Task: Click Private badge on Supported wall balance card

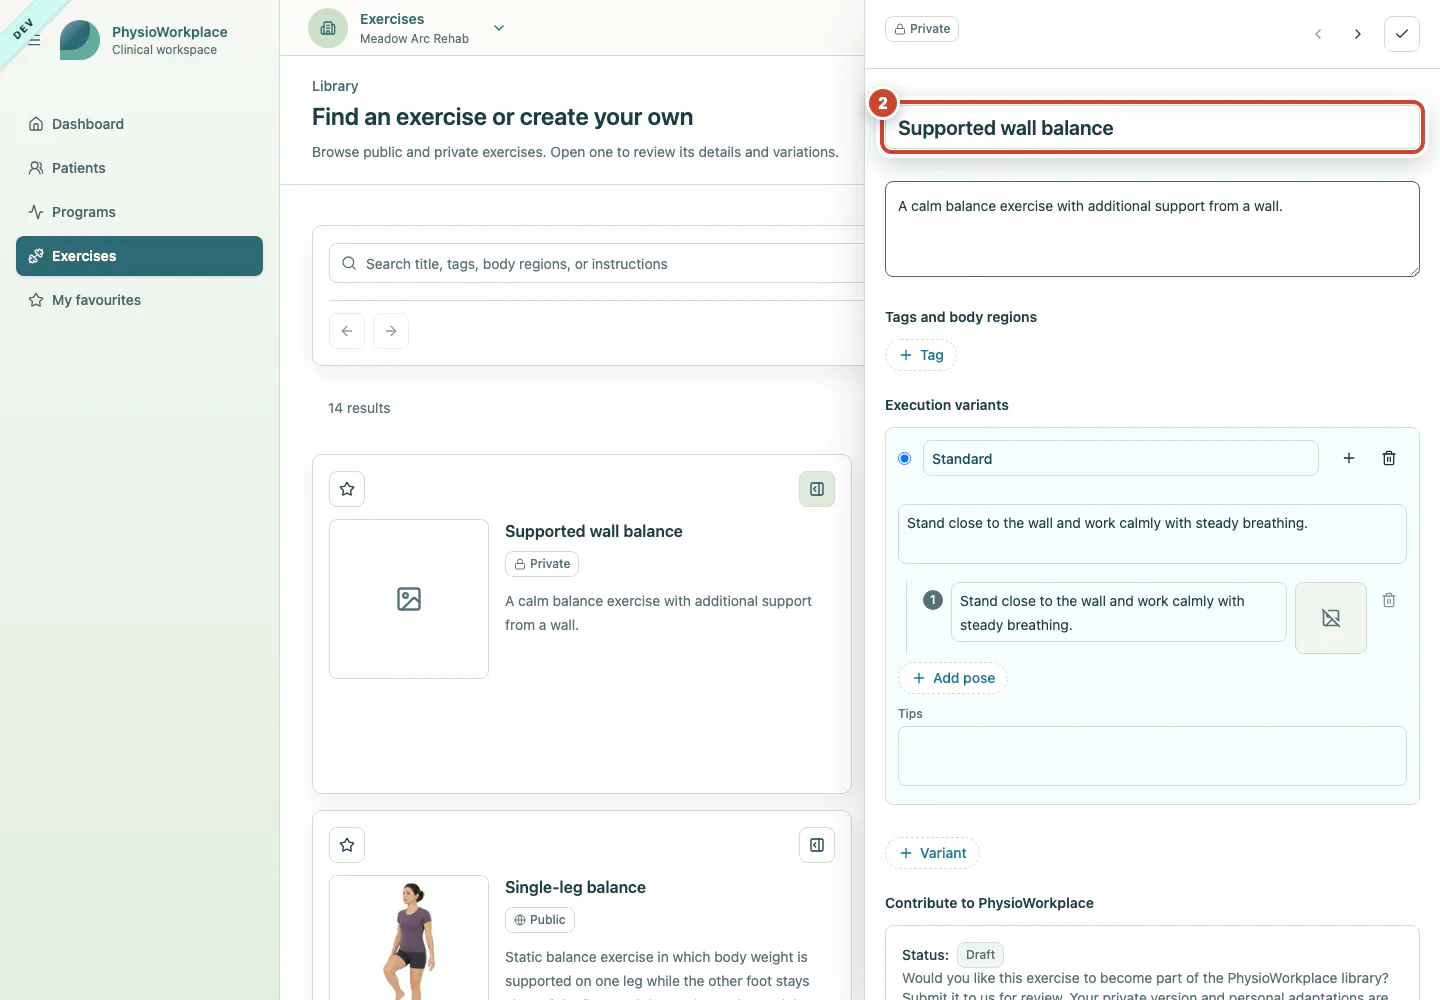Action: [x=542, y=564]
